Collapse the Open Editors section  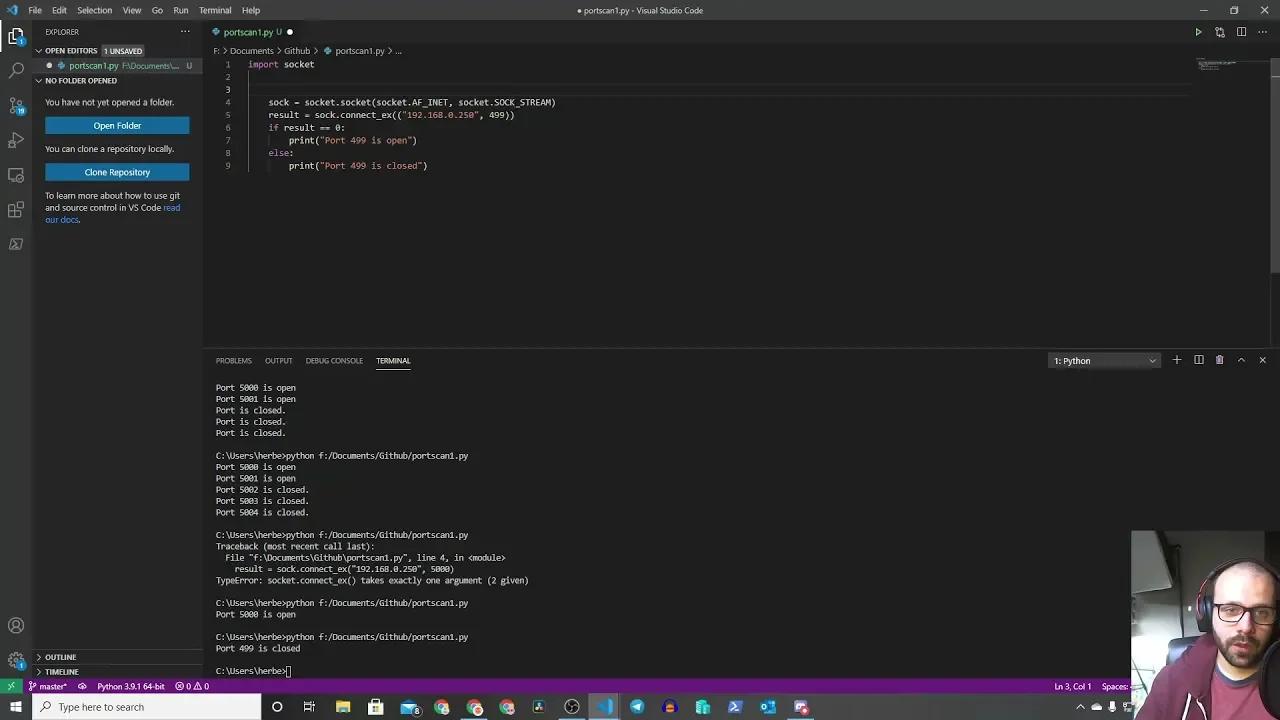pos(71,50)
